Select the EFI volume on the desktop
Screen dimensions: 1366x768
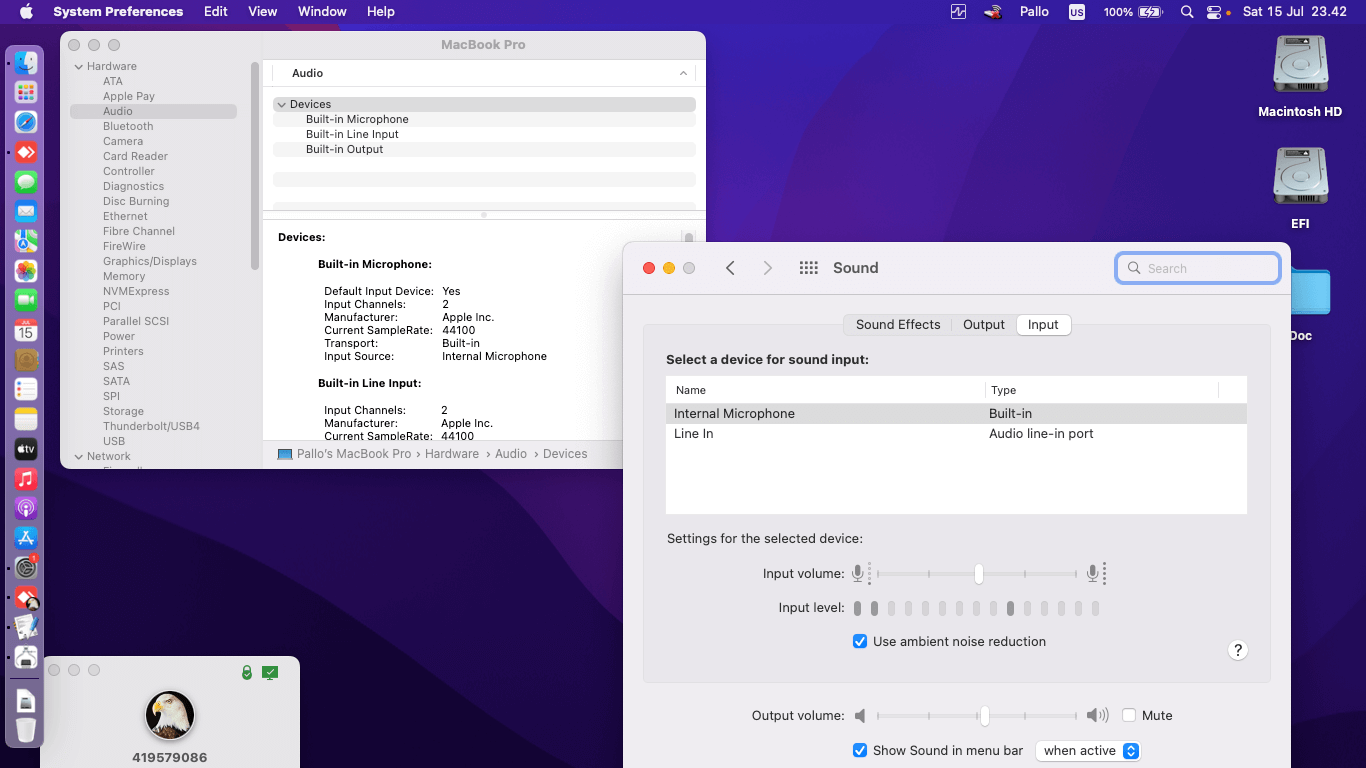click(1300, 188)
